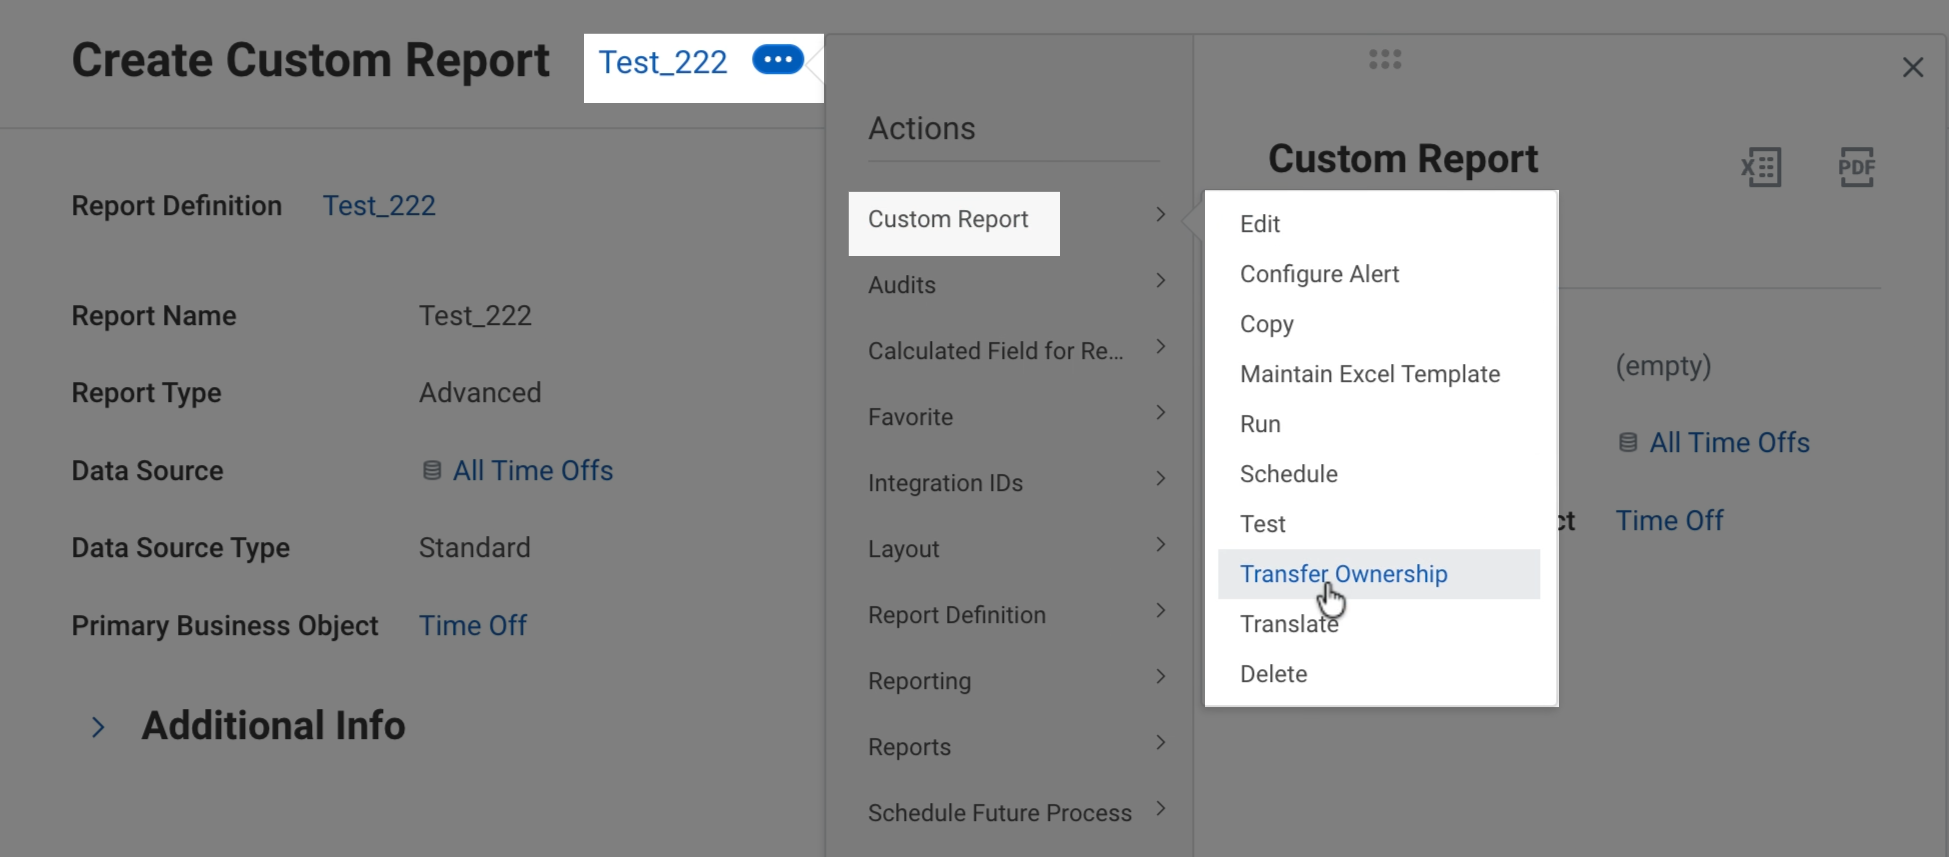
Task: Follow the Test_222 Report Definition link
Action: point(379,206)
